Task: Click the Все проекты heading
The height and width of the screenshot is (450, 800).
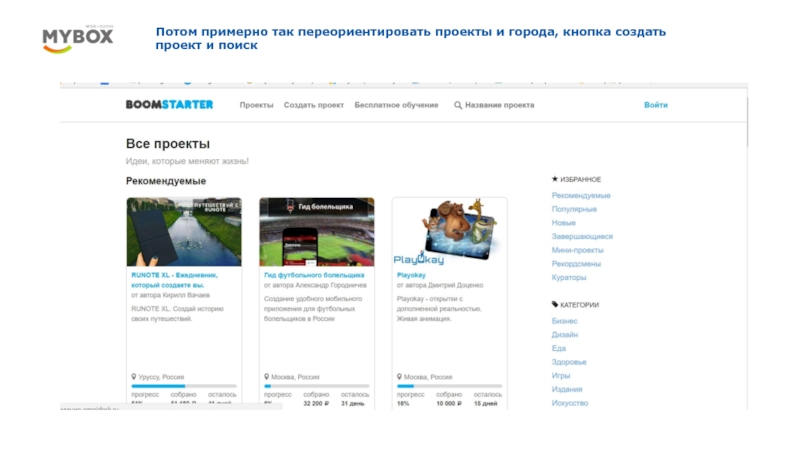Action: 168,144
